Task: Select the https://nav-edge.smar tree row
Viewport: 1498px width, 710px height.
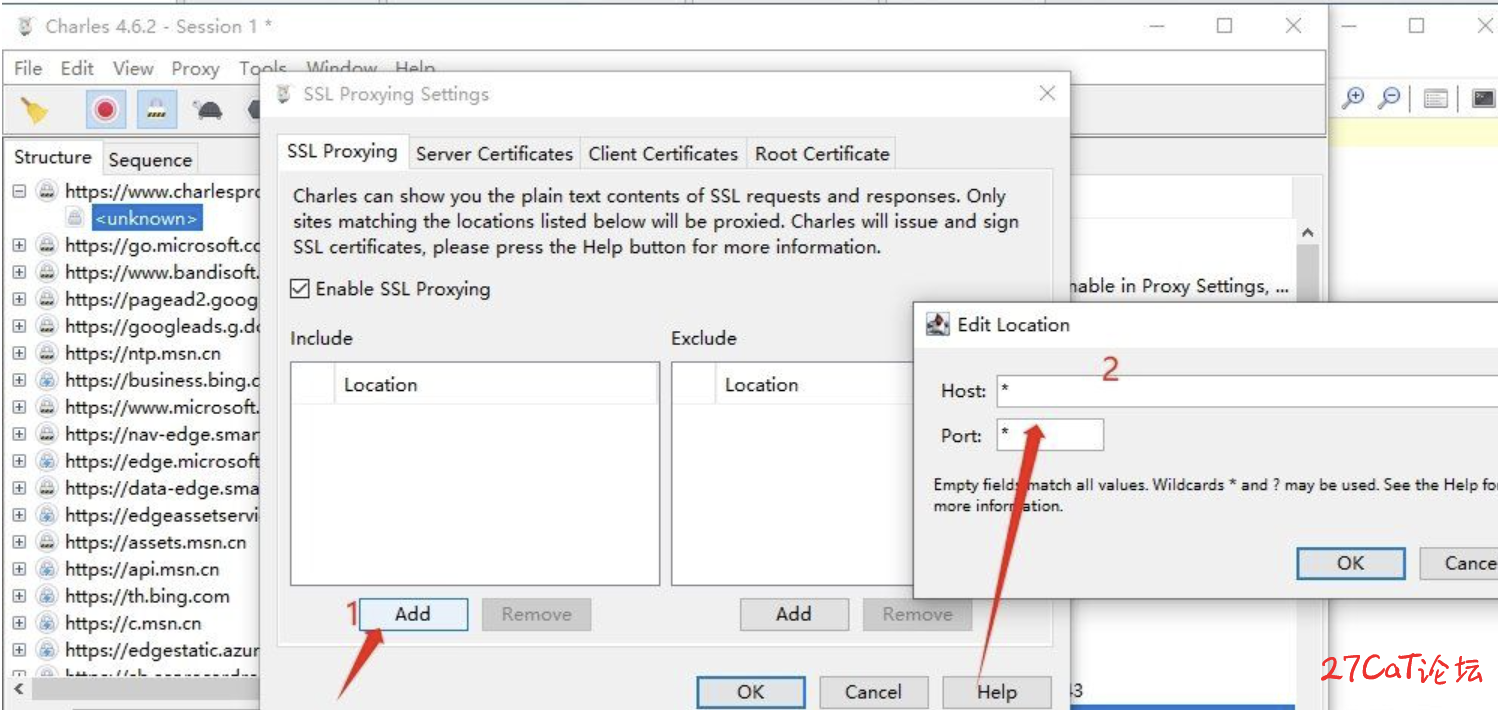Action: tap(161, 434)
